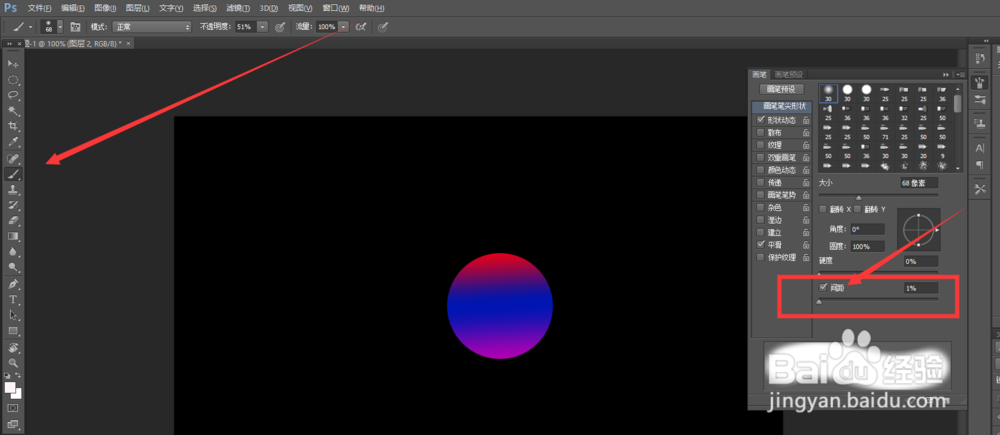The height and width of the screenshot is (435, 1000).
Task: Toggle tablet pressure for size icon
Action: (383, 27)
